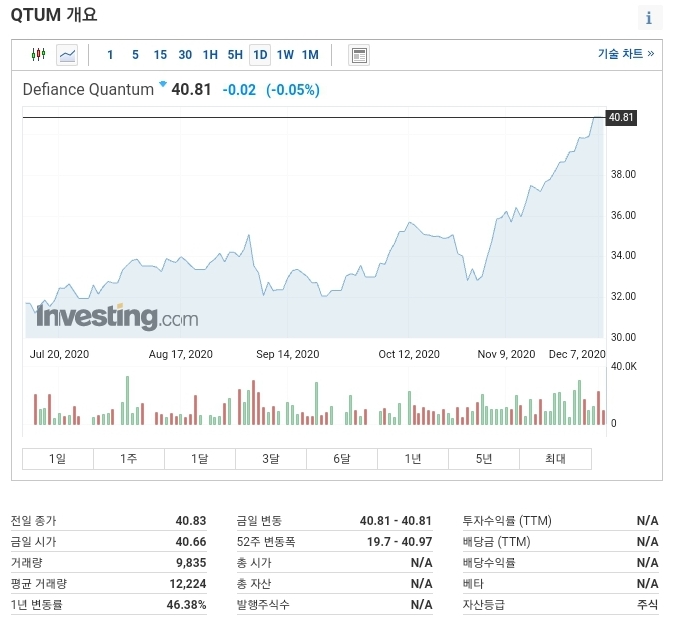Click the 40.81 current price marker
The width and height of the screenshot is (673, 634).
click(621, 117)
